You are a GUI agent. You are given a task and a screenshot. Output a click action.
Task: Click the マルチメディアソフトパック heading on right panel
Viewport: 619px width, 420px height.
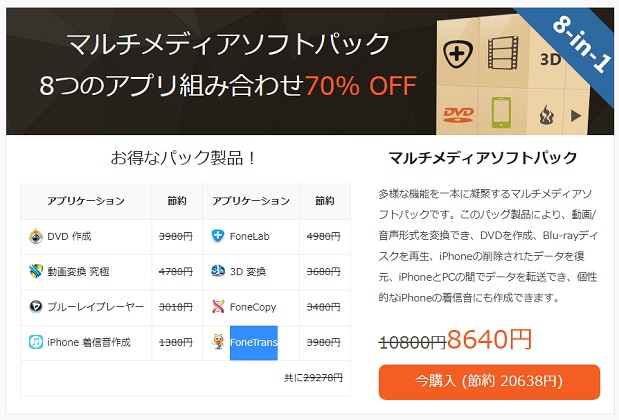coord(482,158)
